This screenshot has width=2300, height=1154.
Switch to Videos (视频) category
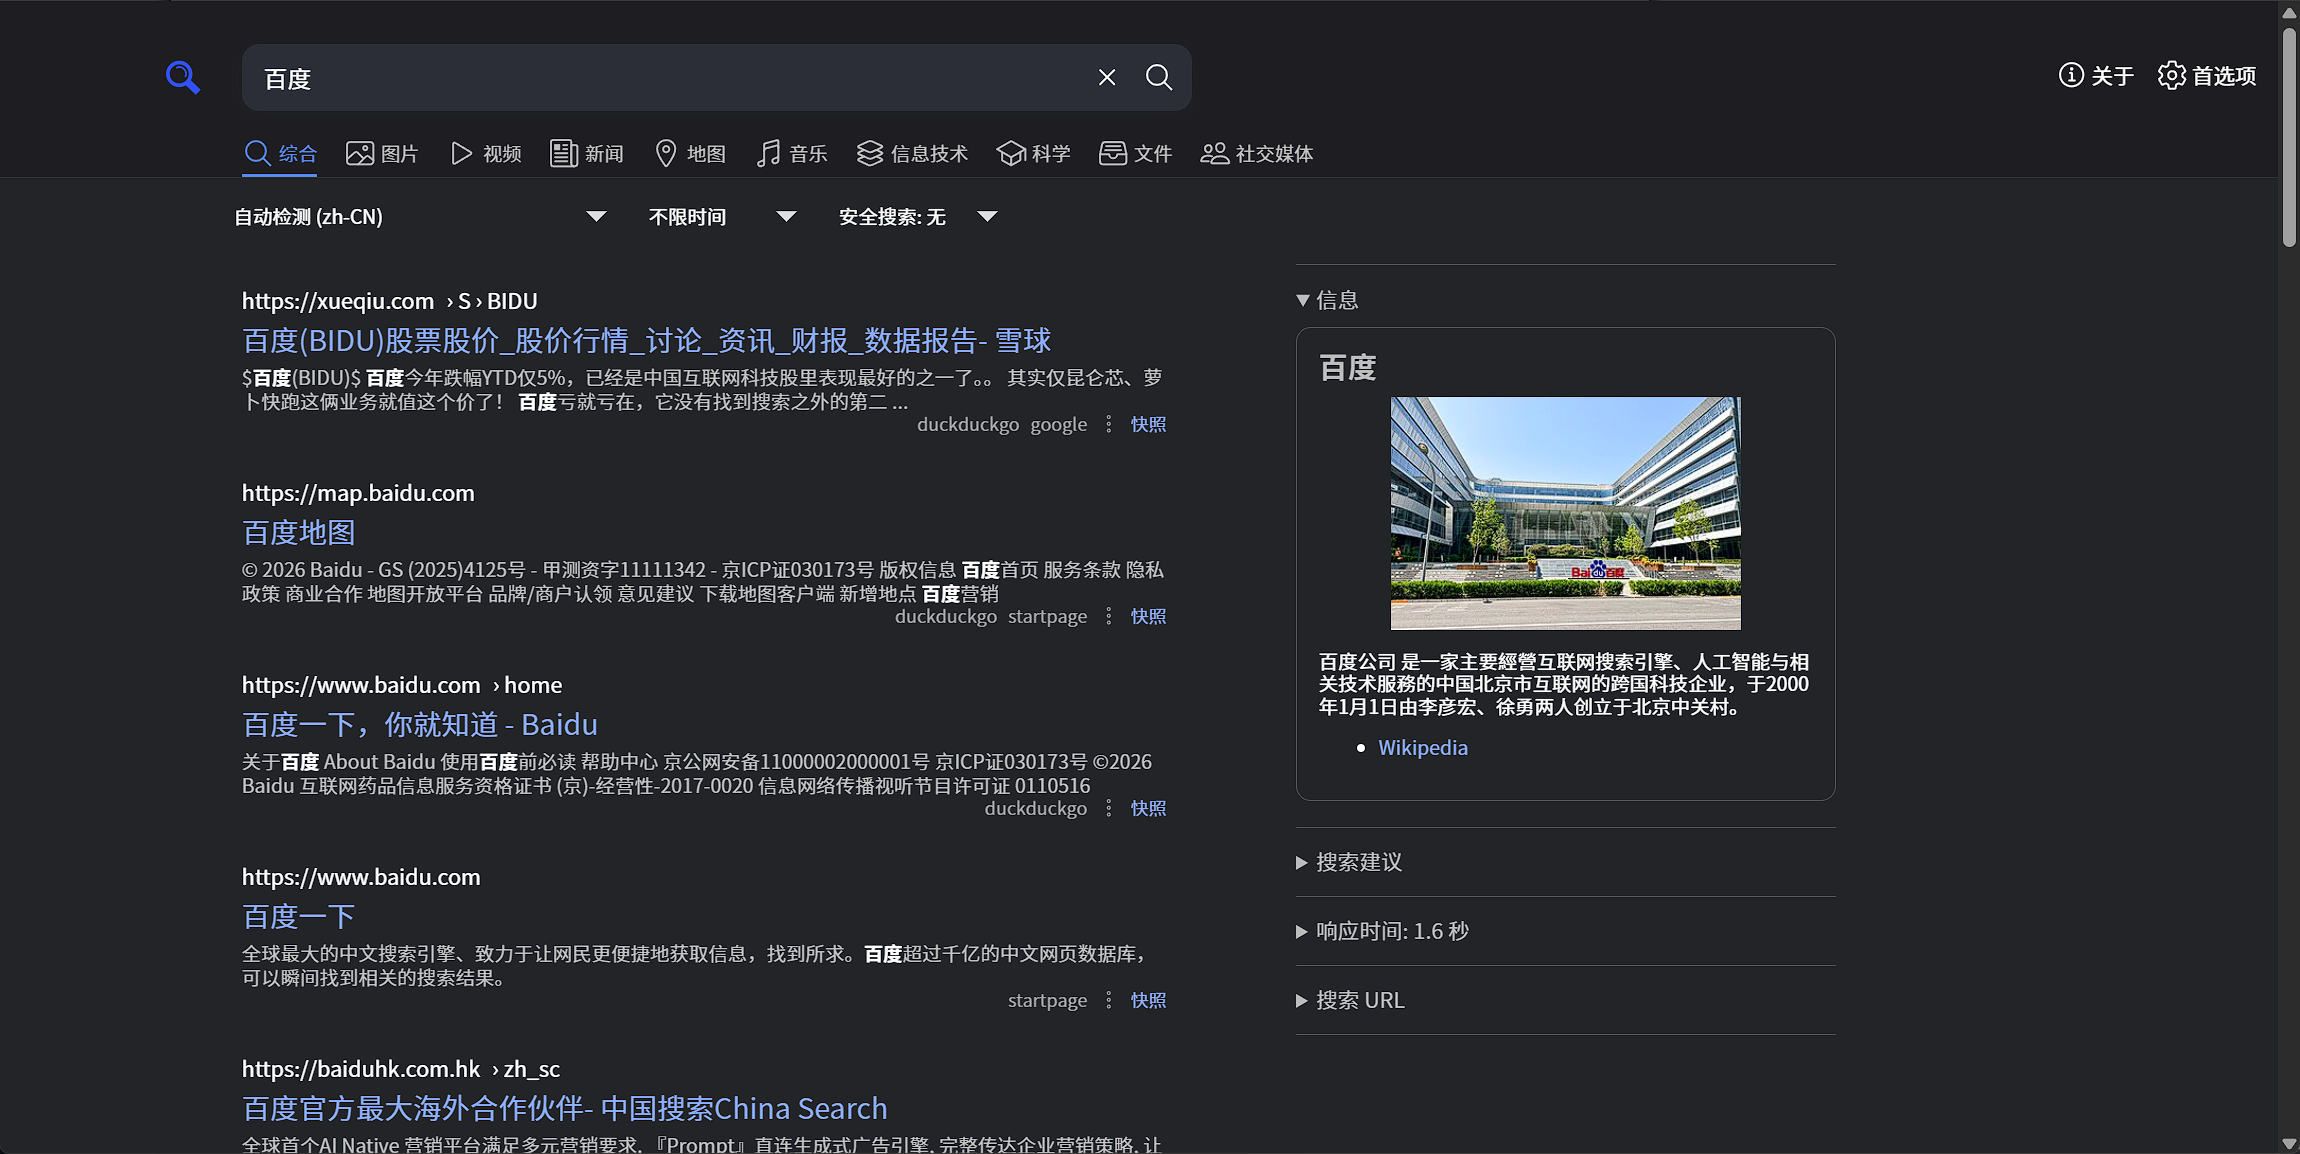pos(486,153)
